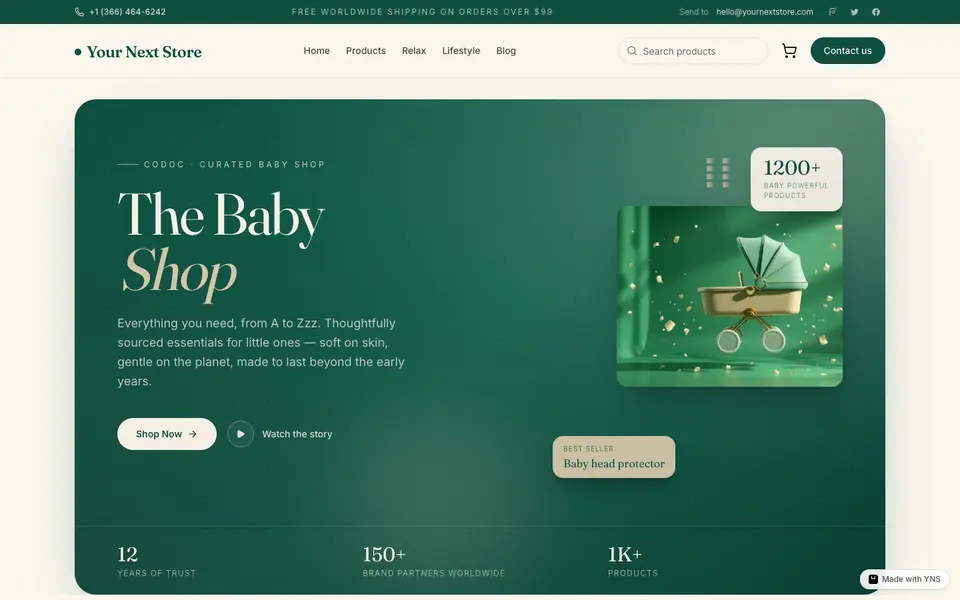Click the 150+ Brand Partners Worldwide stat
Viewport: 960px width, 600px height.
[x=433, y=561]
